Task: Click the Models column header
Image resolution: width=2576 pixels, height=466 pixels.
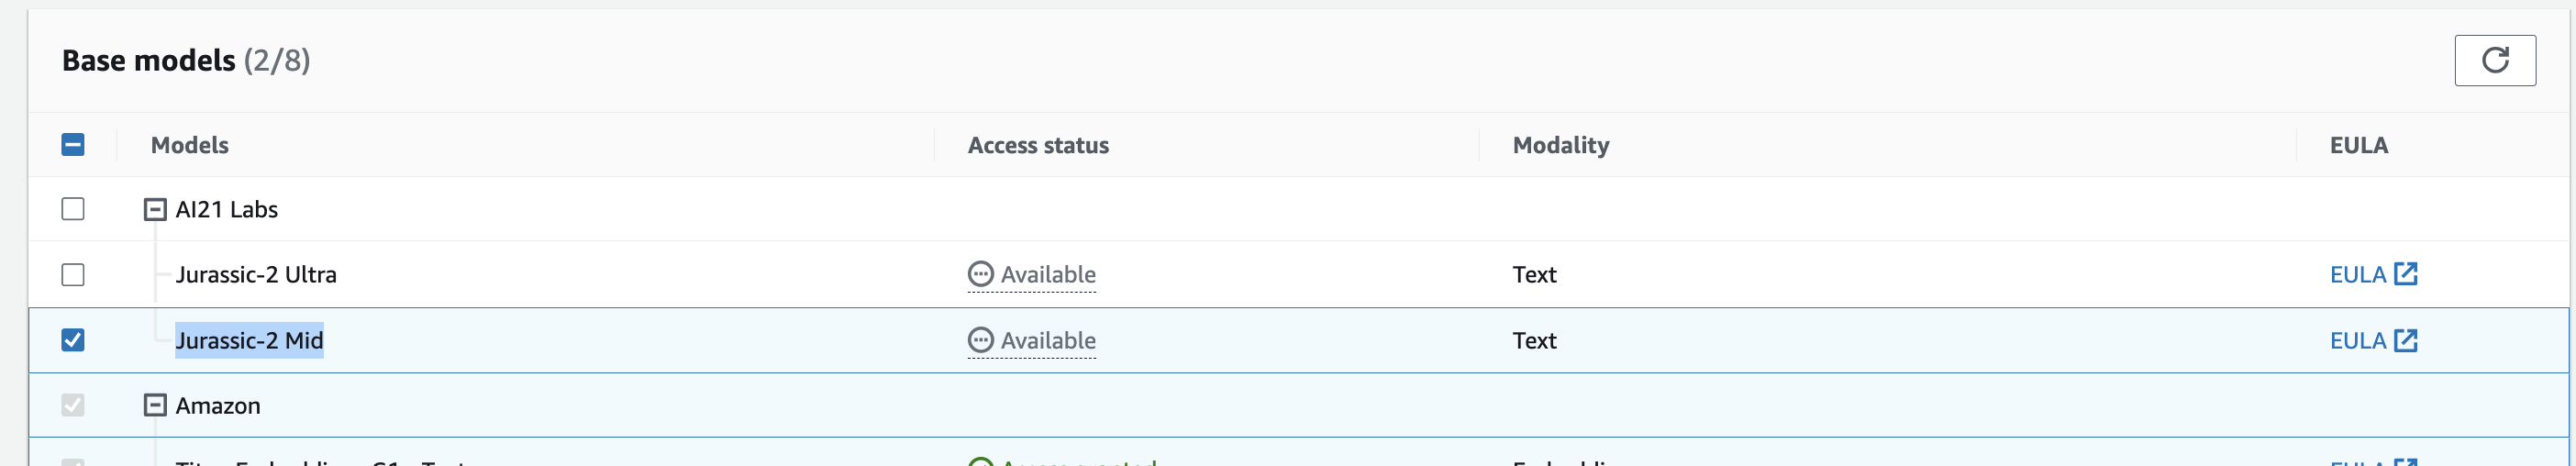Action: [x=189, y=145]
